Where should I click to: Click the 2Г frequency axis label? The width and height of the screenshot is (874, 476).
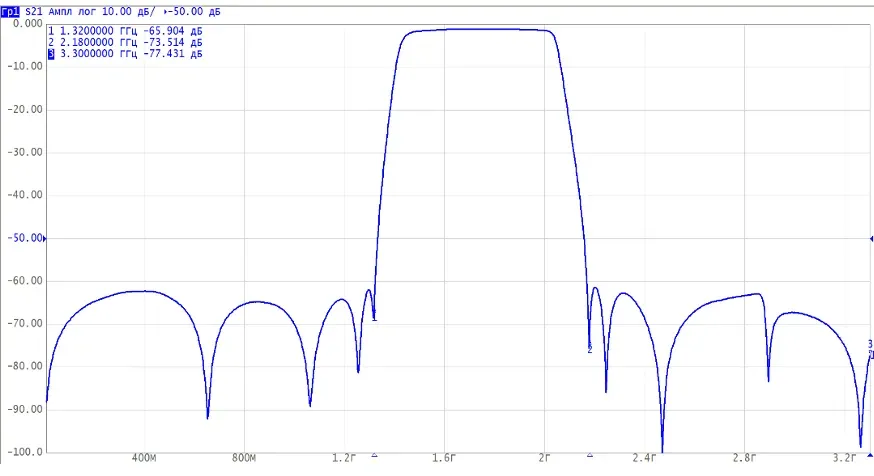tap(544, 458)
